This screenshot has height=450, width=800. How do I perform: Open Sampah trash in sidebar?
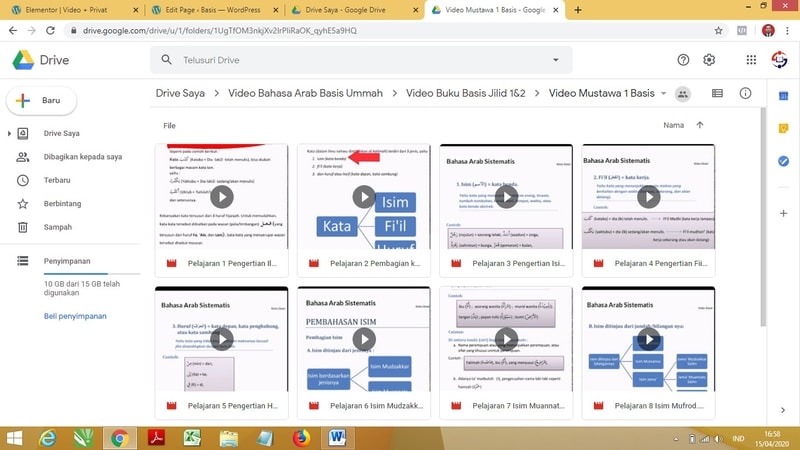(57, 227)
